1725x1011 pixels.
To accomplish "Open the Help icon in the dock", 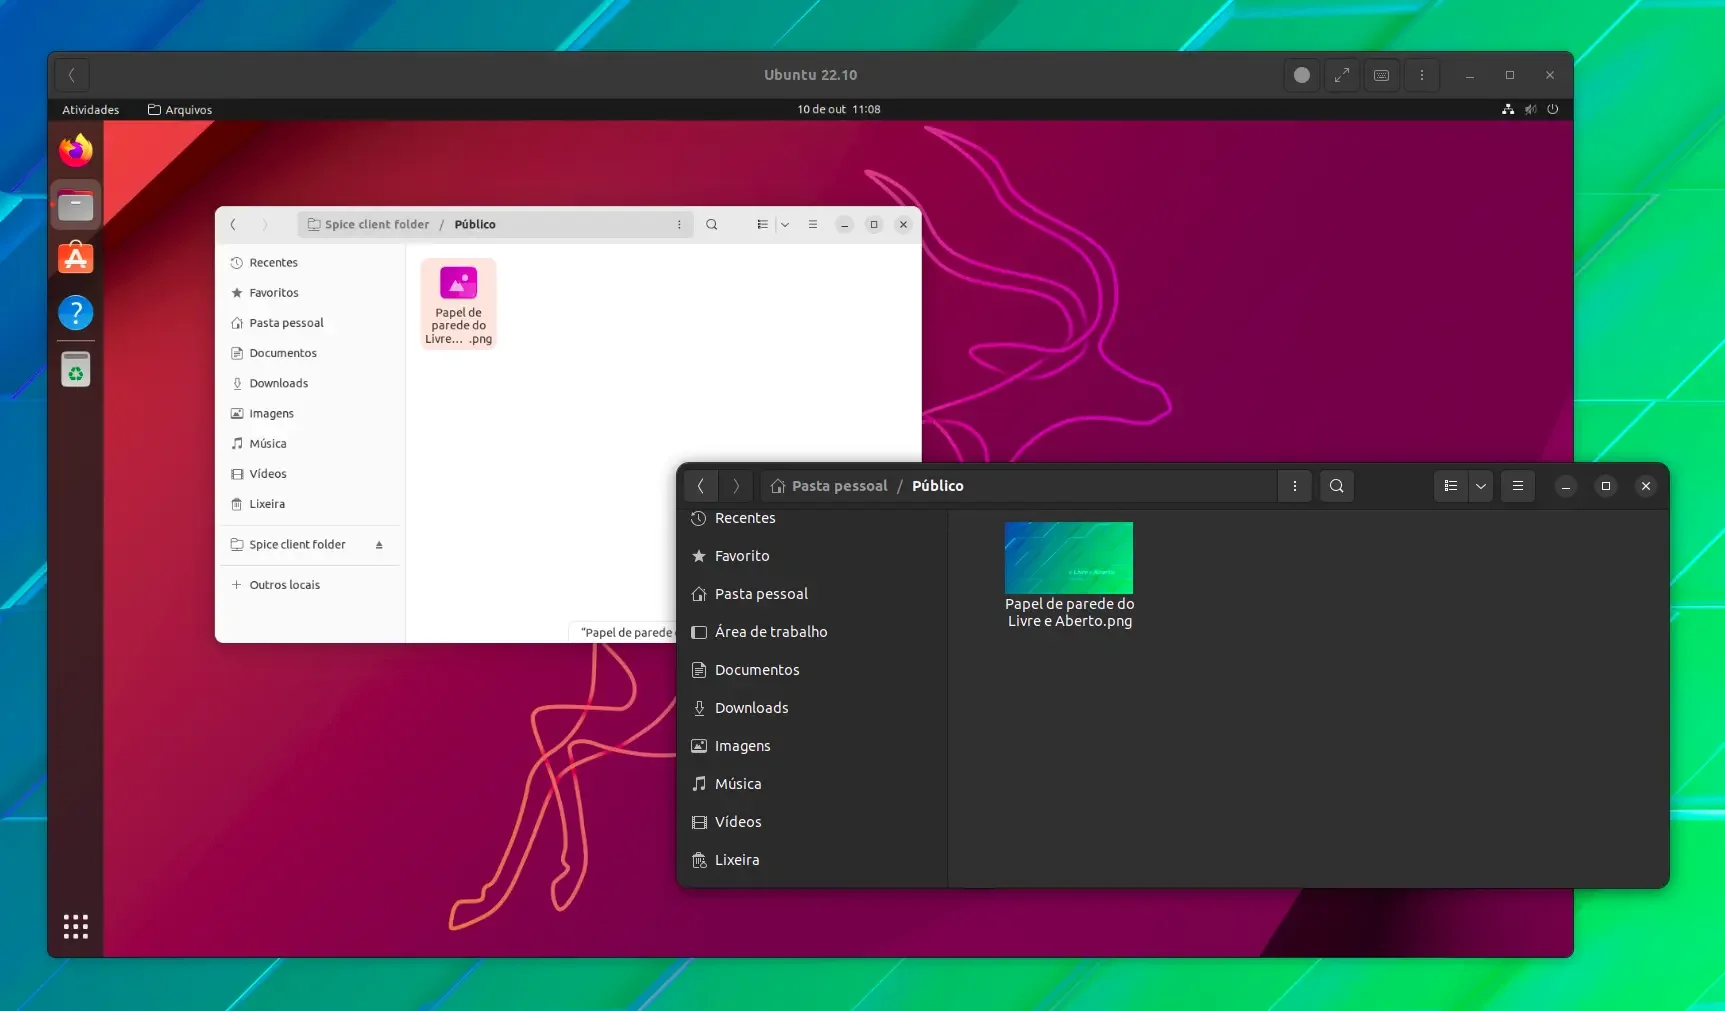I will pyautogui.click(x=75, y=313).
